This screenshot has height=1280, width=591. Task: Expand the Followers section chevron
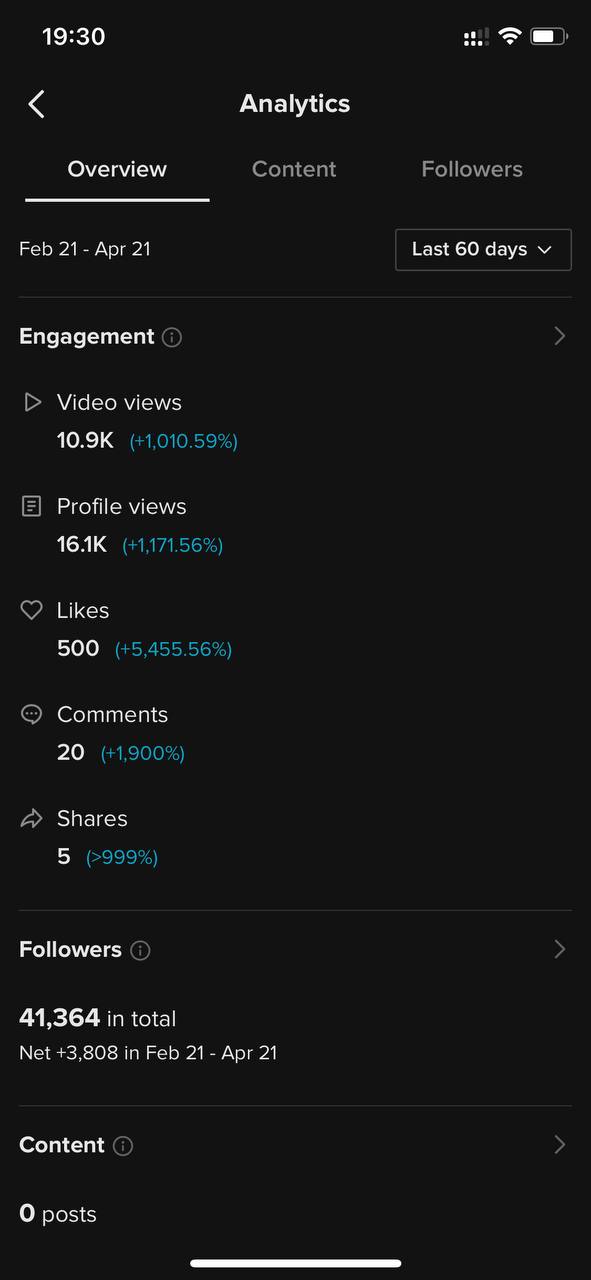560,949
